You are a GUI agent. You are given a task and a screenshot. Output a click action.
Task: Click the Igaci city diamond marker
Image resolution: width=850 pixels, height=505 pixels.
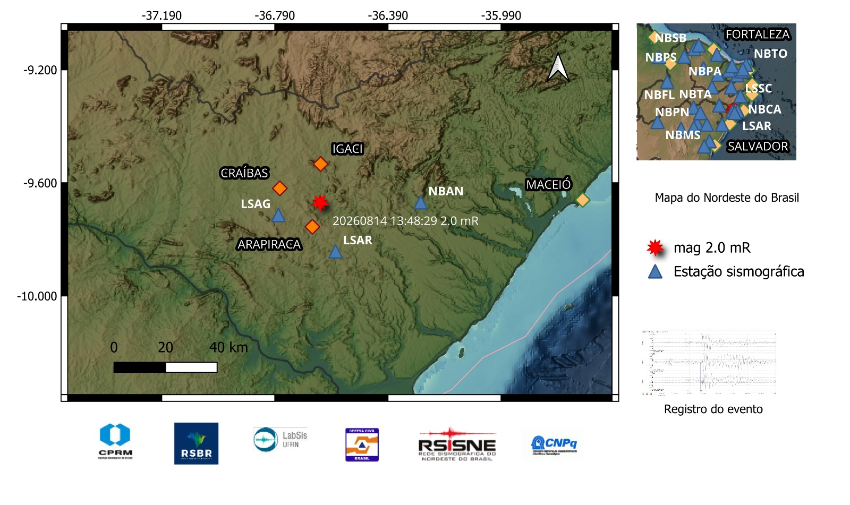pyautogui.click(x=320, y=164)
